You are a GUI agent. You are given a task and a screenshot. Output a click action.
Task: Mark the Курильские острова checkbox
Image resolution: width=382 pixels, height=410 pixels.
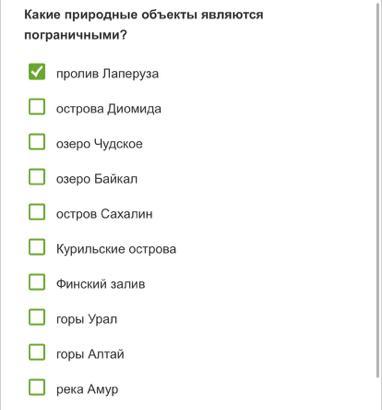click(x=37, y=247)
